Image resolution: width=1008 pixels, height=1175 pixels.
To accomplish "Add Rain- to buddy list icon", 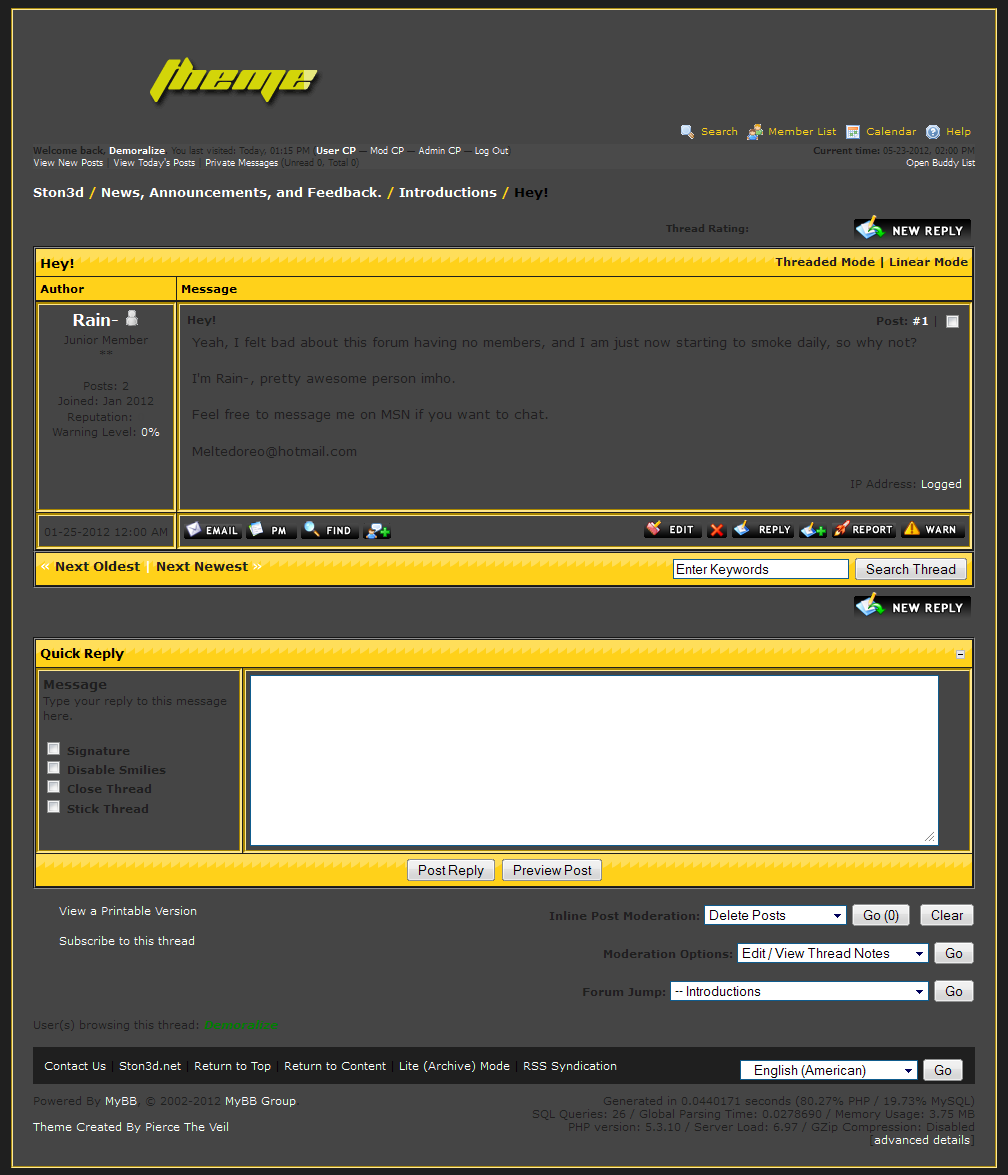I will 377,530.
